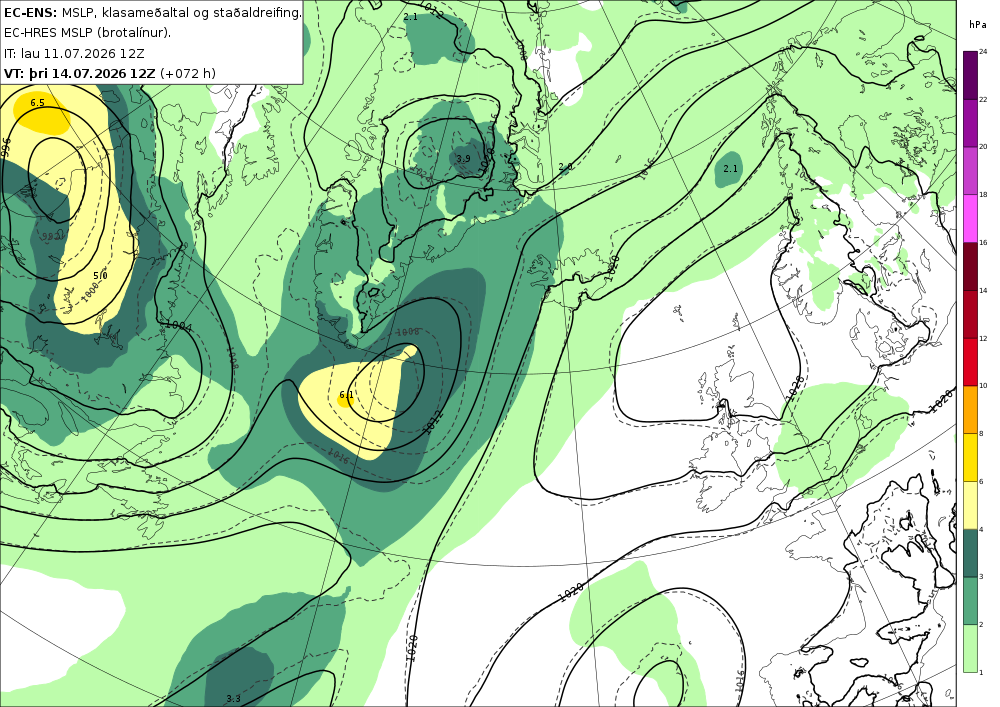
Task: Select the pale yellow 4-6 hPa legend swatch
Action: point(970,506)
